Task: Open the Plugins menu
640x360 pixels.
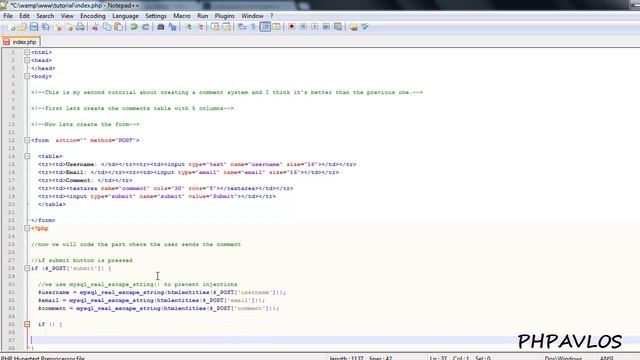Action: (224, 16)
